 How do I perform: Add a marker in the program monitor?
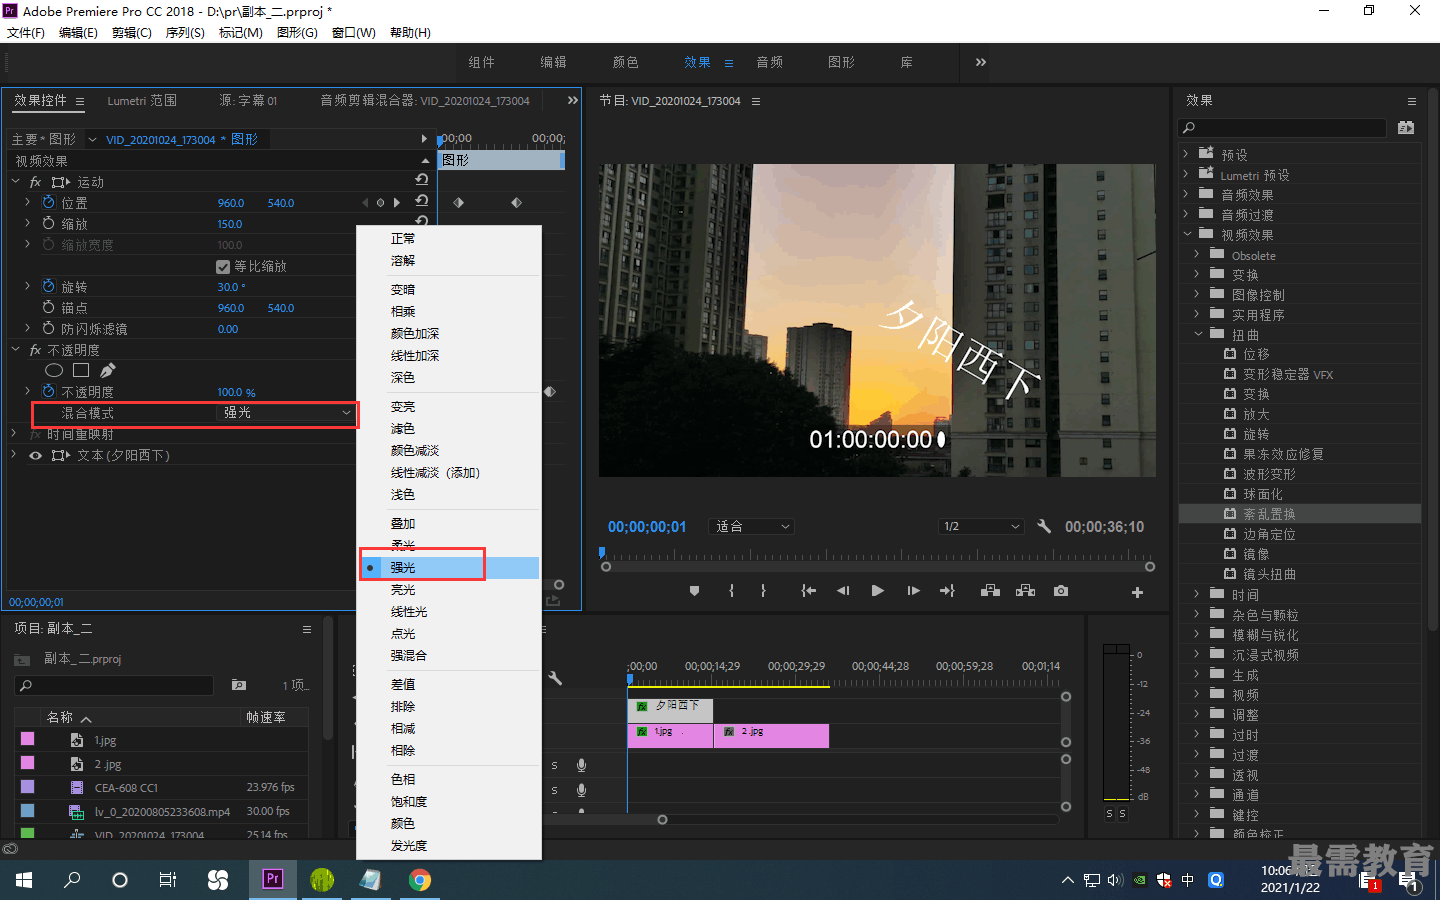coord(694,591)
